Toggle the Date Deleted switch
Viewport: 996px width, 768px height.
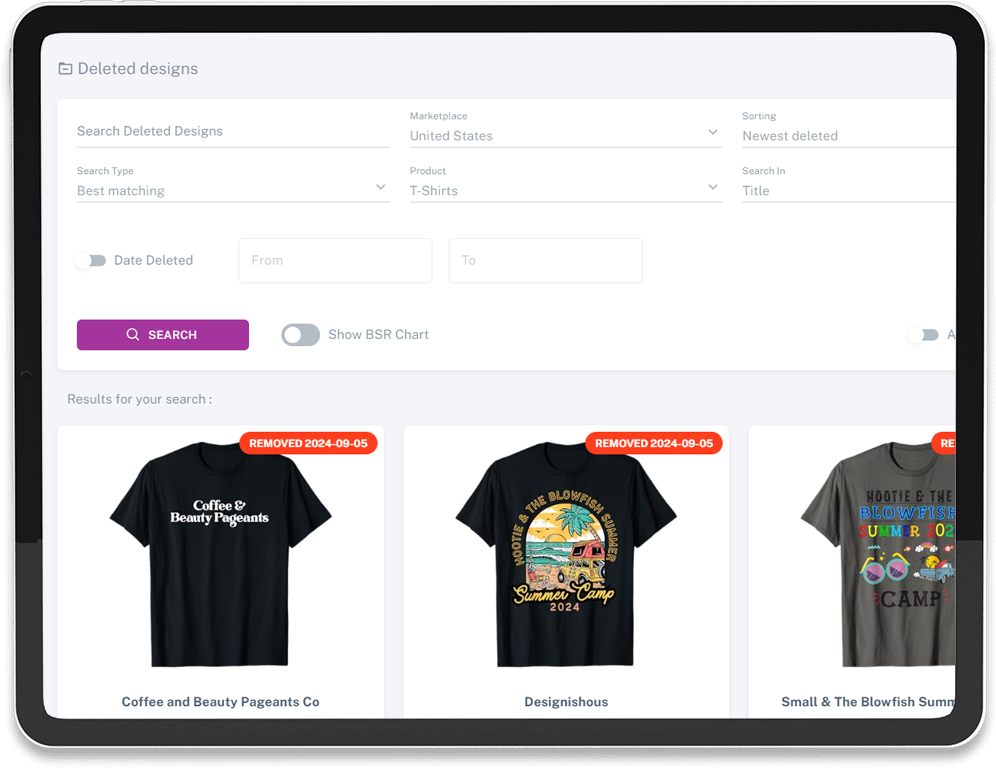(90, 260)
